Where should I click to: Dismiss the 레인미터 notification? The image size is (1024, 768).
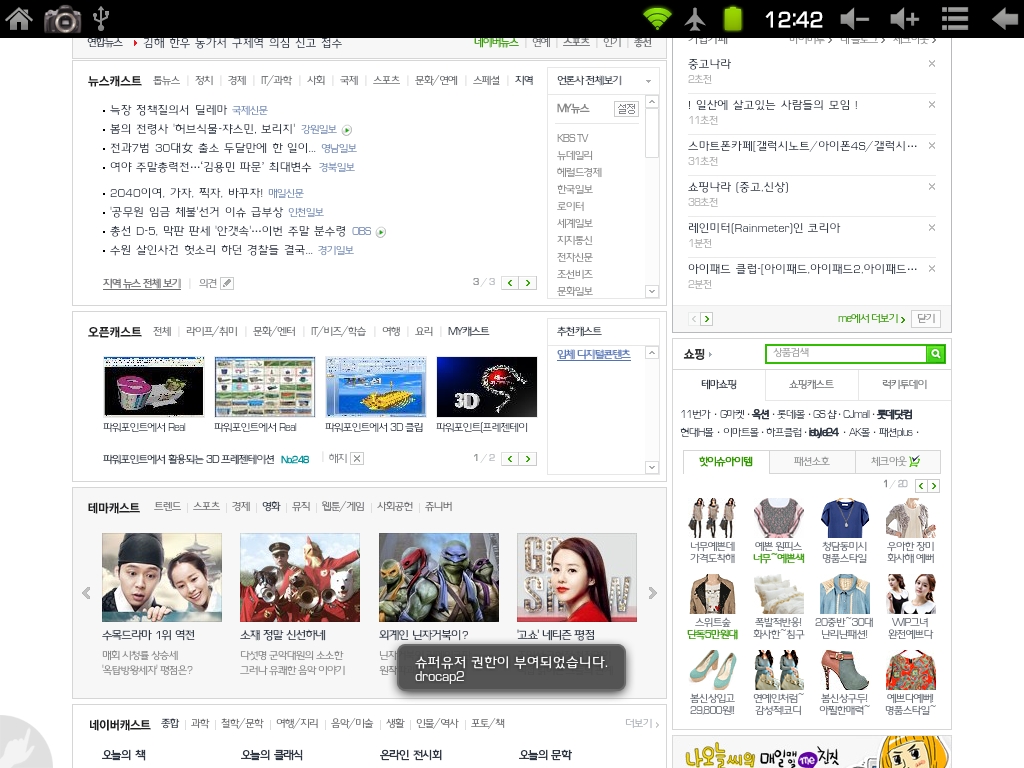(x=932, y=228)
